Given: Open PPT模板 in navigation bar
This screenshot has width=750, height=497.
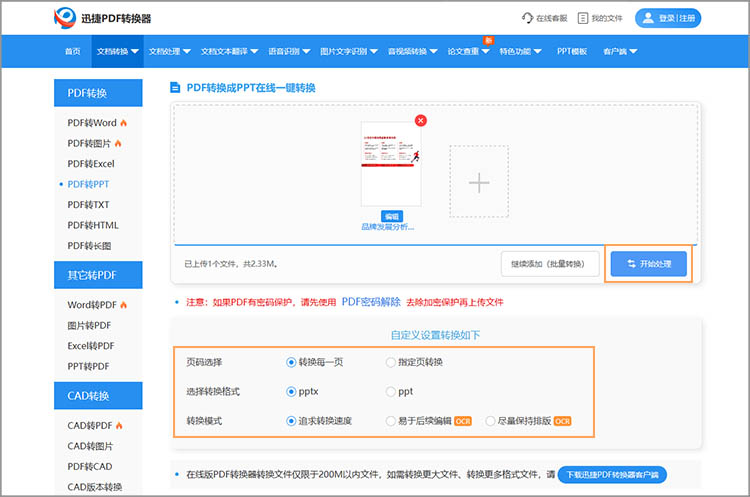Looking at the screenshot, I should click(572, 51).
